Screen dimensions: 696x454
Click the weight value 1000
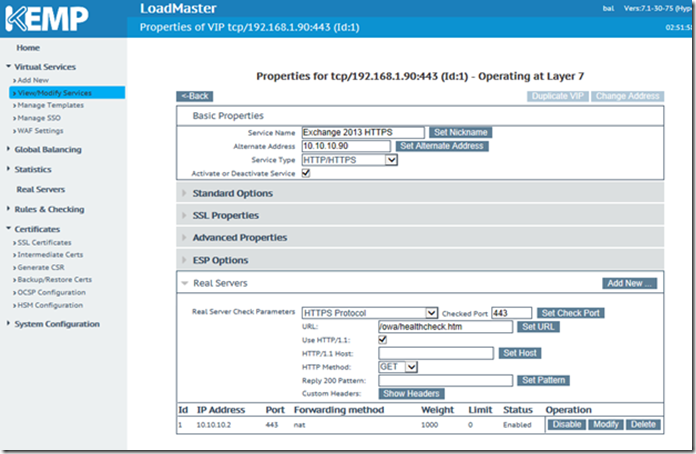point(430,425)
